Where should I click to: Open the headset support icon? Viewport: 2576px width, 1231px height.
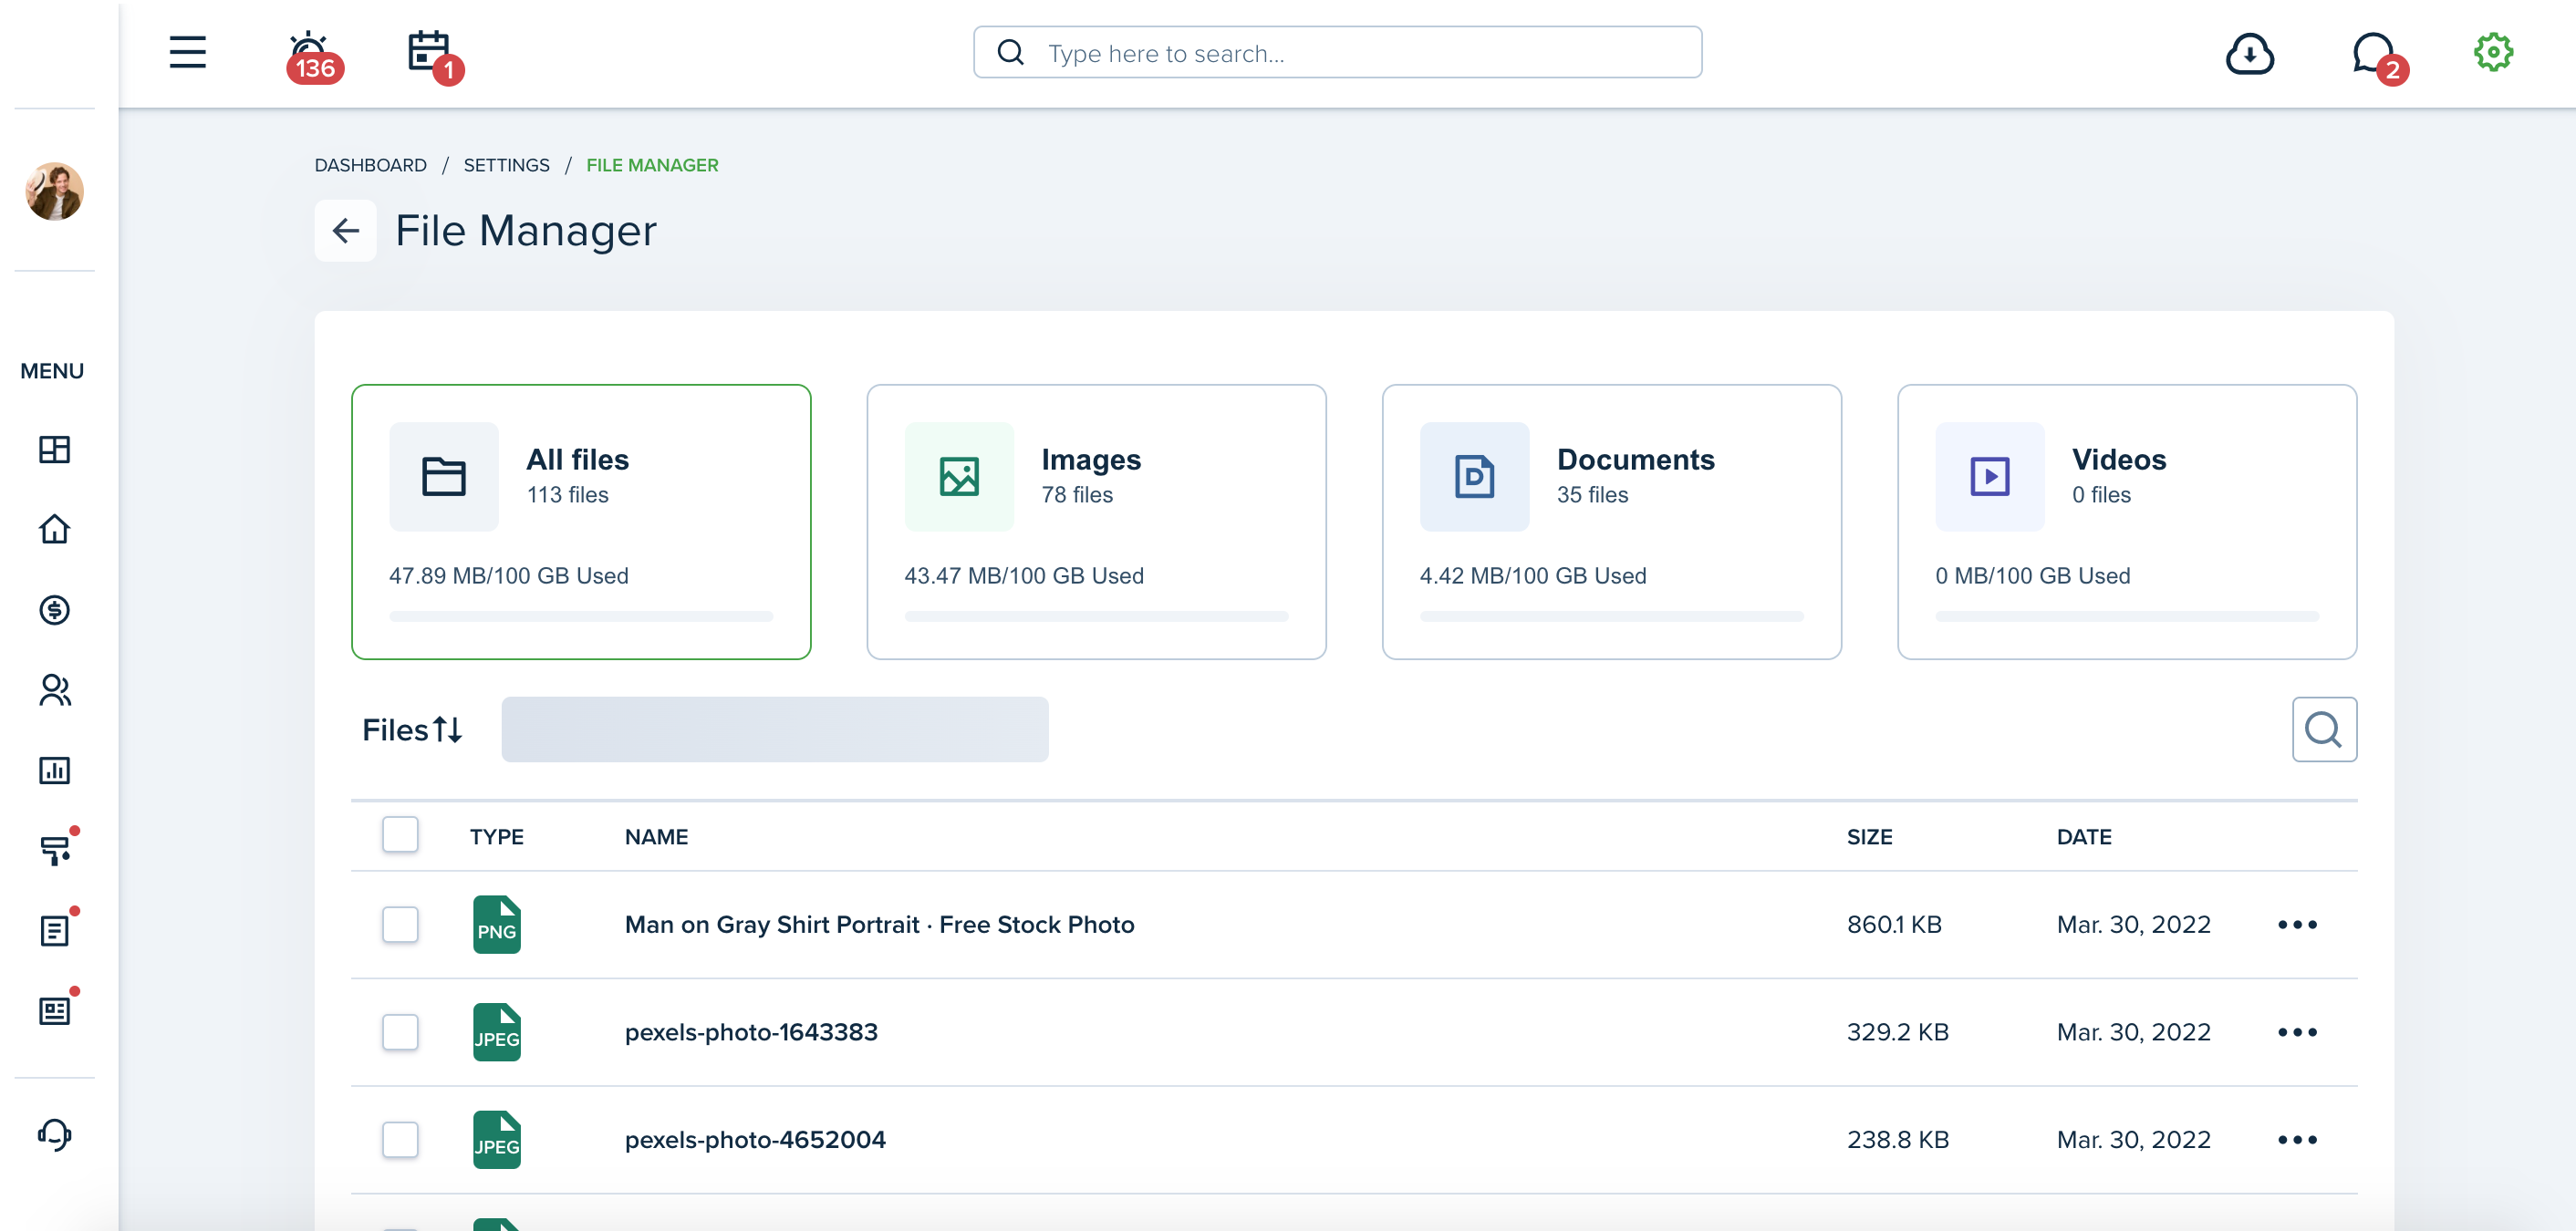tap(54, 1134)
